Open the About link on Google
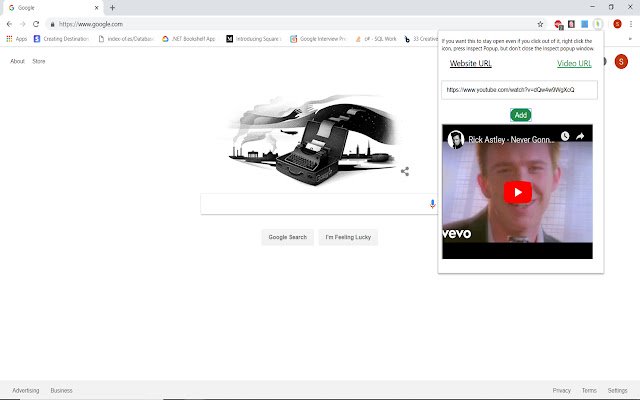Screen dimensions: 640x400 pos(17,61)
